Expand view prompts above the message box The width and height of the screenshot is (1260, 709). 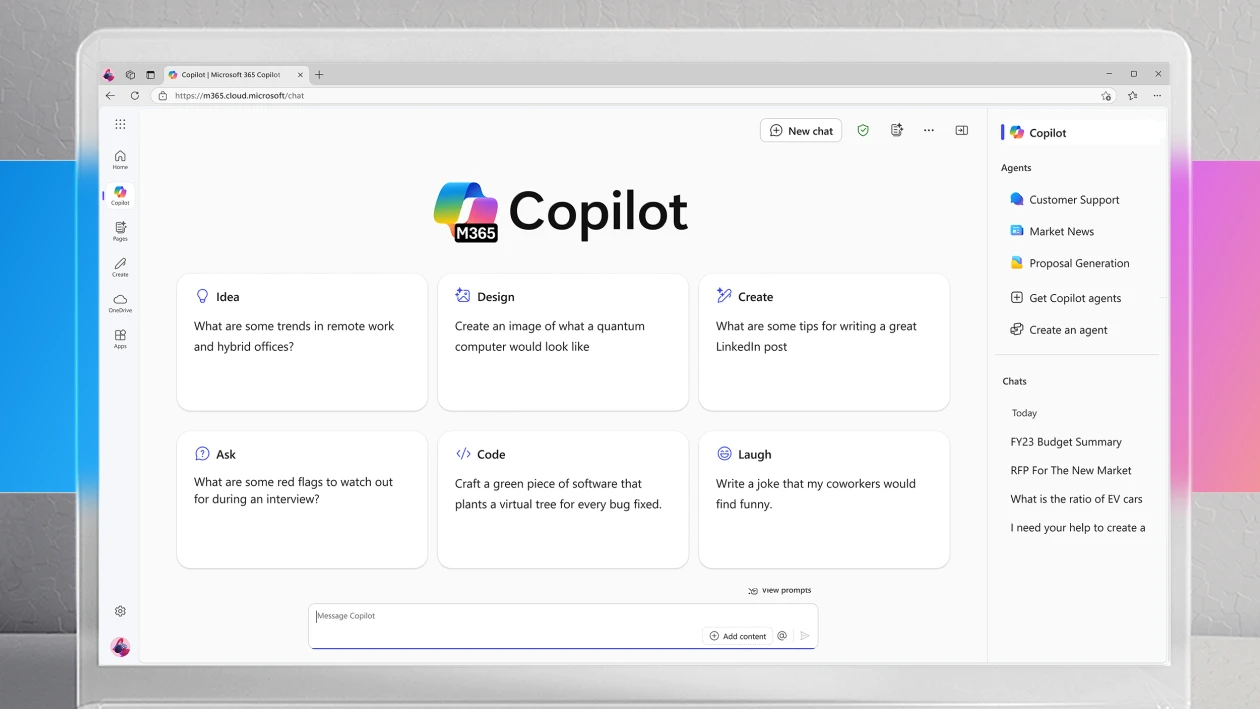780,590
